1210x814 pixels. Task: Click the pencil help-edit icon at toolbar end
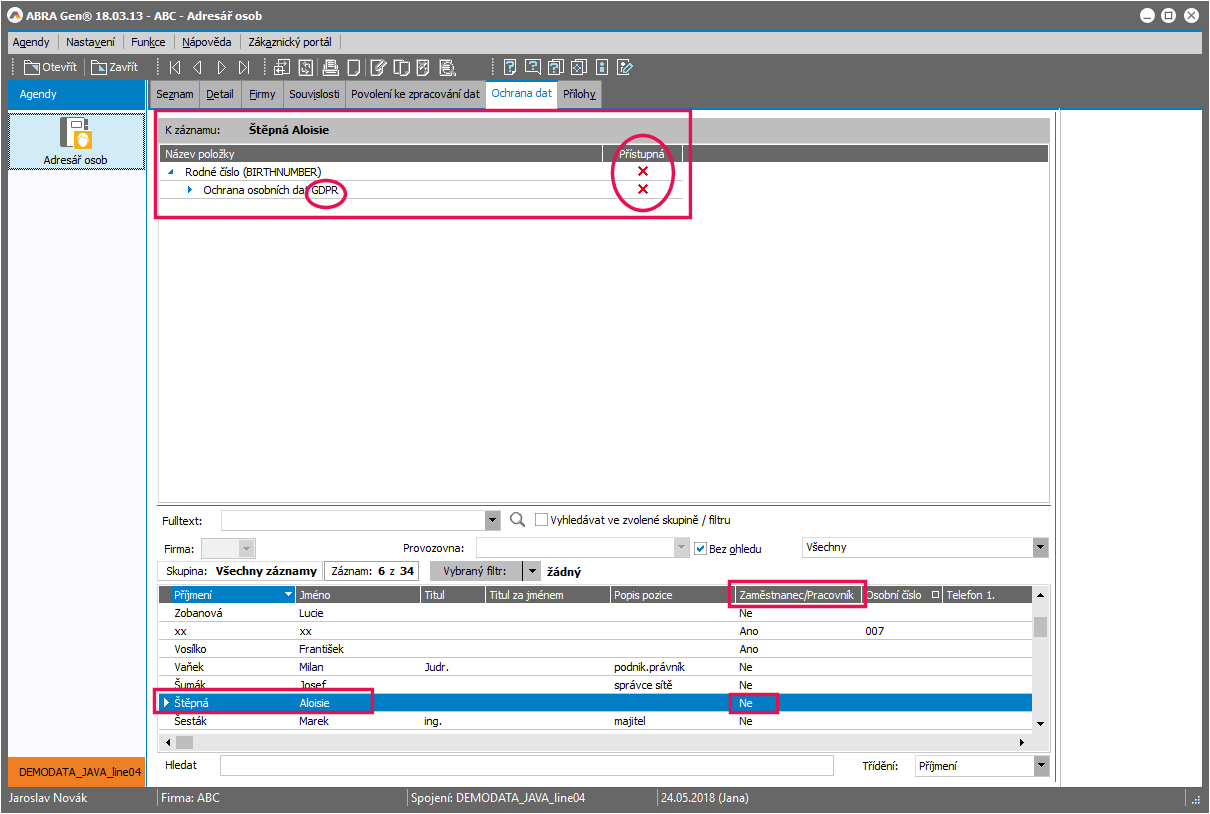(626, 68)
